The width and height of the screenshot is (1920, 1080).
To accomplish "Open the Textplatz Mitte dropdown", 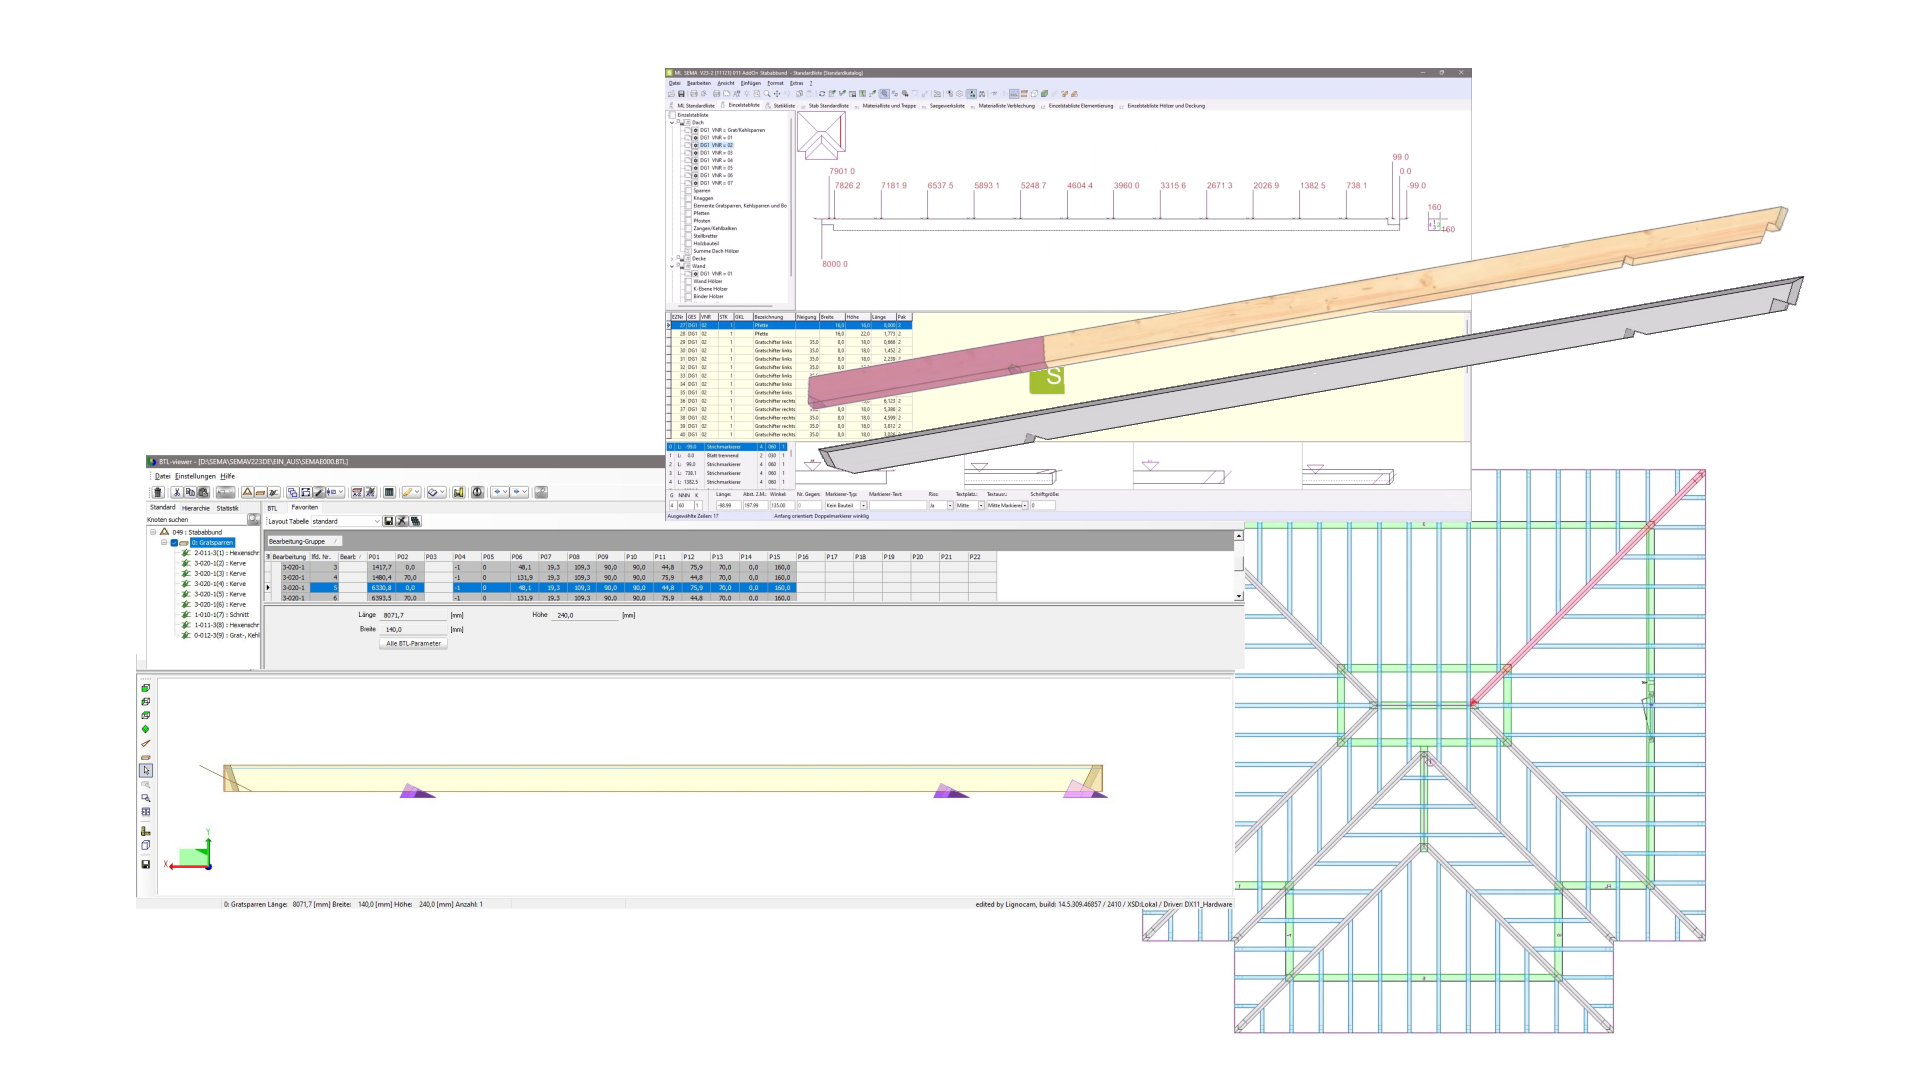I will pyautogui.click(x=980, y=506).
